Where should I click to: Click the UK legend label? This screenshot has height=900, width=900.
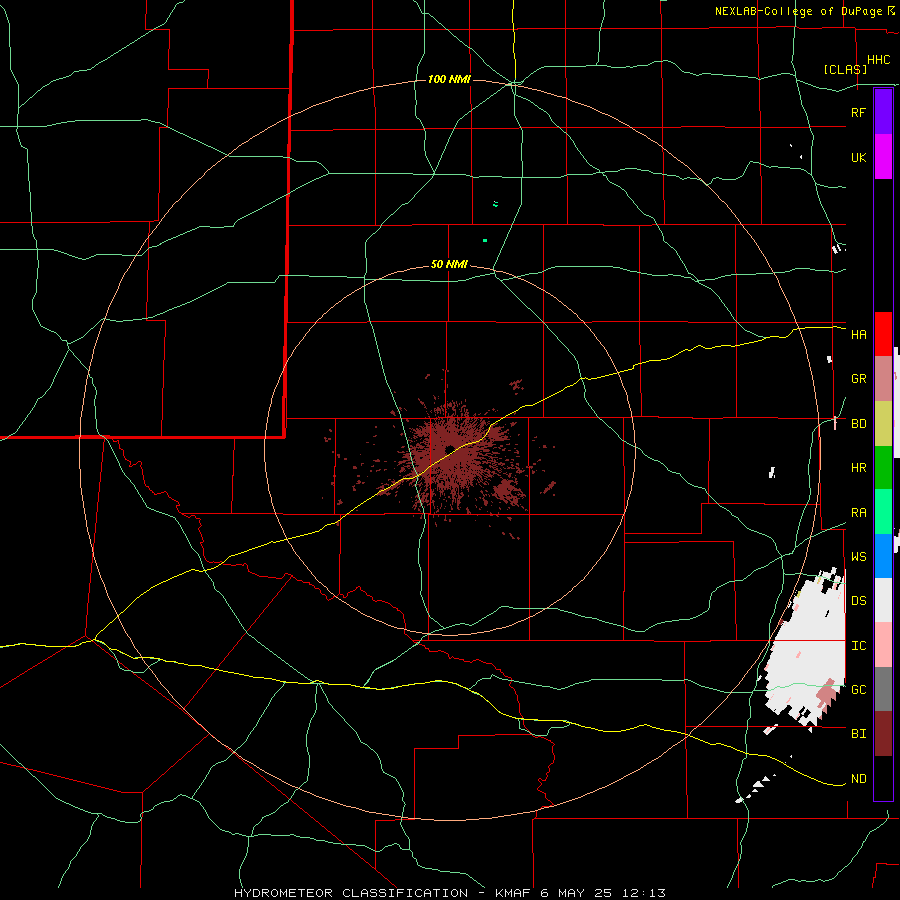(858, 158)
